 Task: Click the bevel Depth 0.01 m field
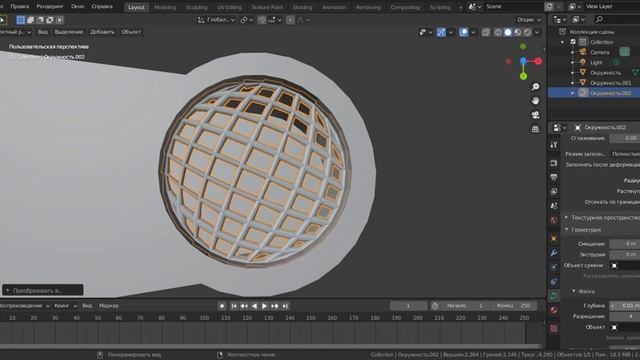click(624, 306)
